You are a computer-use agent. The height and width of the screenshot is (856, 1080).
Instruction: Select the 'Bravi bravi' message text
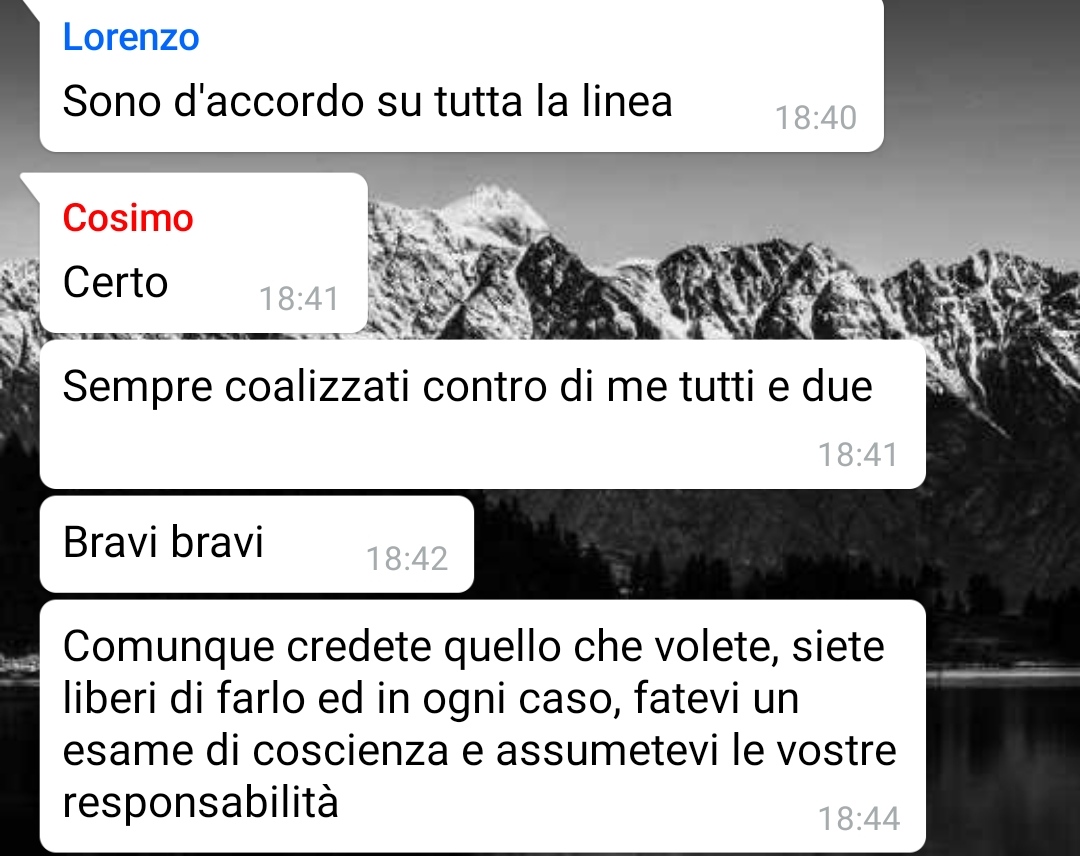163,542
